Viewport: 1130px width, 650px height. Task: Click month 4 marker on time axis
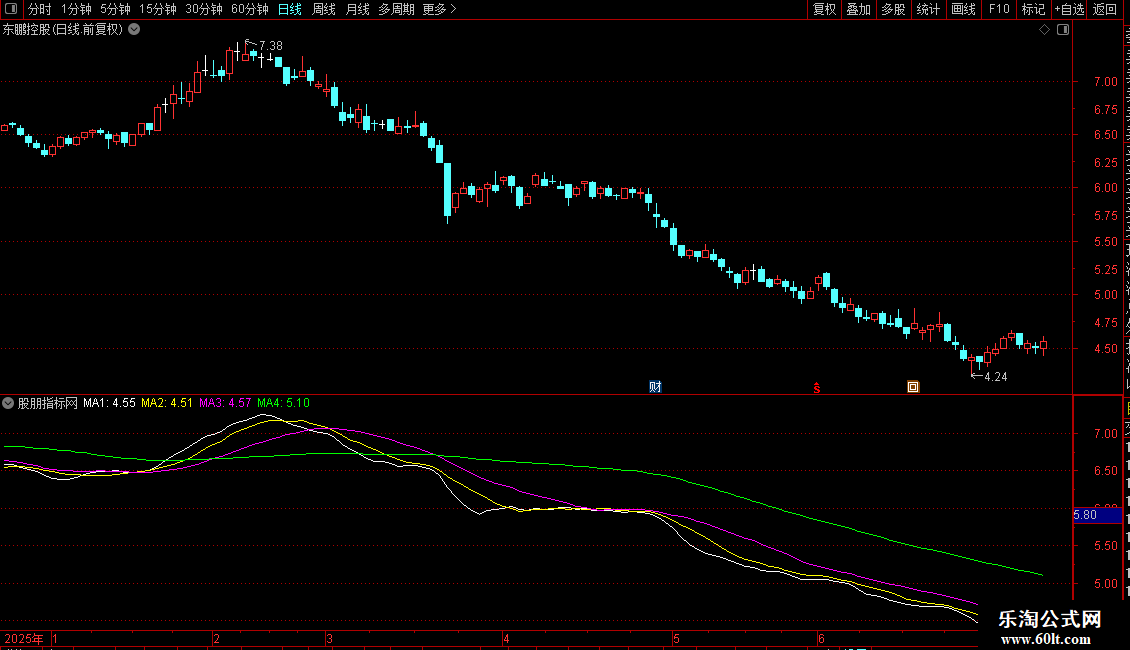tap(506, 638)
